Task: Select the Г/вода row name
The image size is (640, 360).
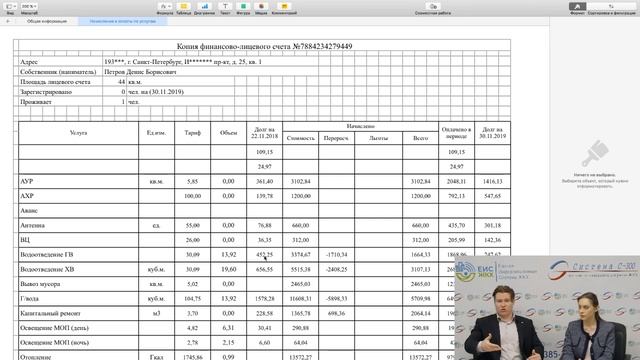Action: click(78, 299)
